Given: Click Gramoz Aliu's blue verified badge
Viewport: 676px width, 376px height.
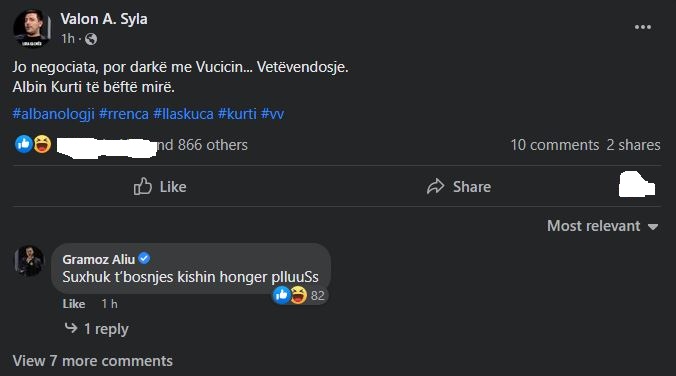Looking at the screenshot, I should point(144,258).
